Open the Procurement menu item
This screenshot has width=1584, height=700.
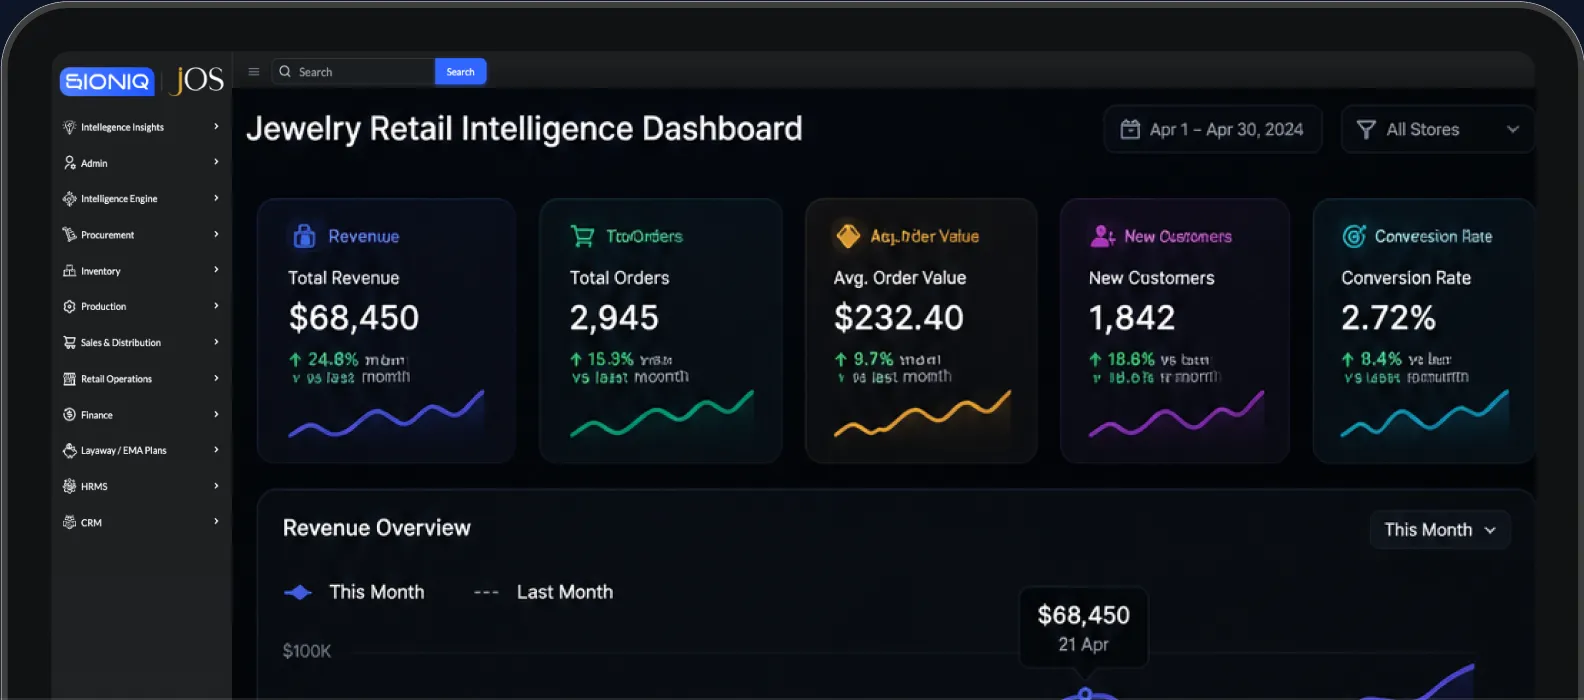(x=141, y=235)
